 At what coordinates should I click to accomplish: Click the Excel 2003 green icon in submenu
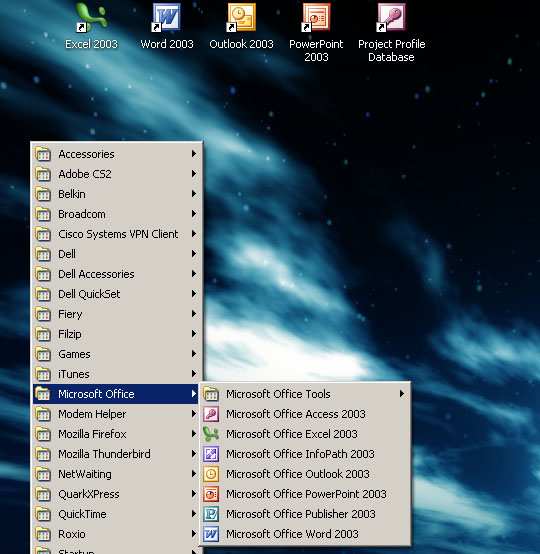(x=211, y=434)
